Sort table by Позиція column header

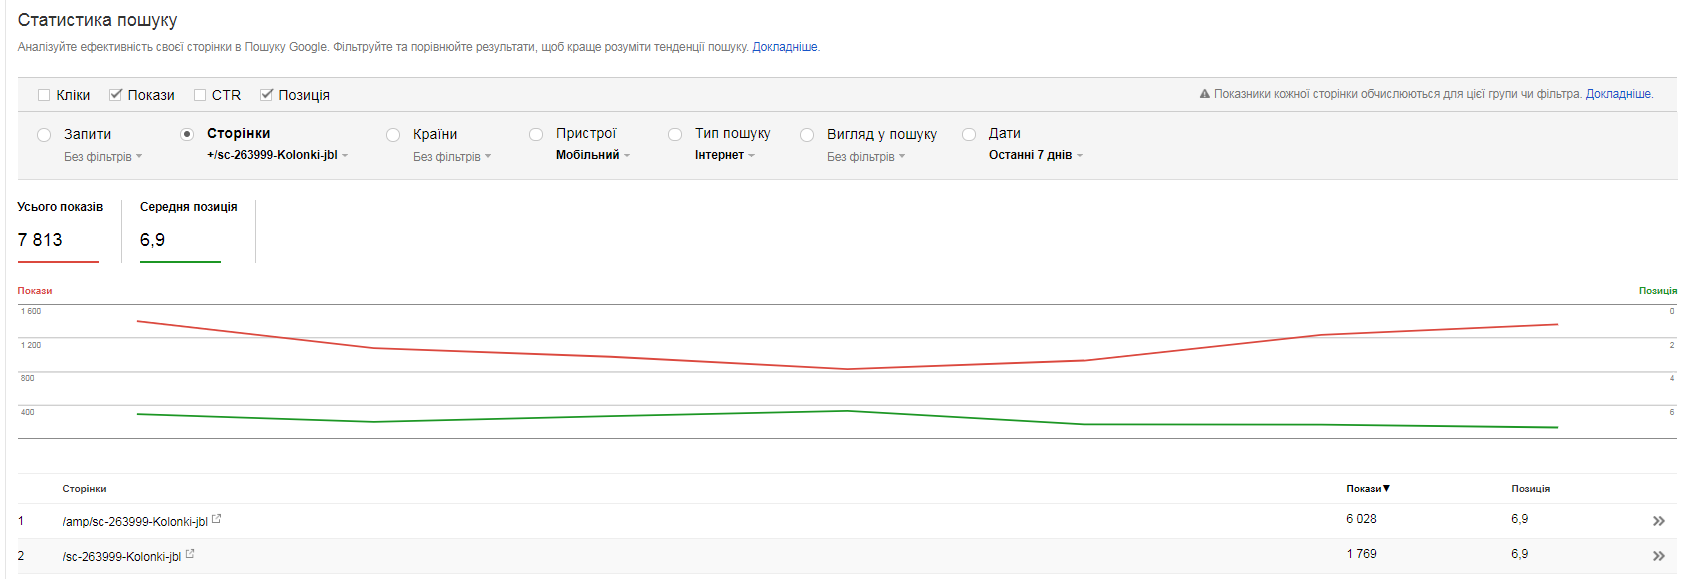coord(1530,489)
